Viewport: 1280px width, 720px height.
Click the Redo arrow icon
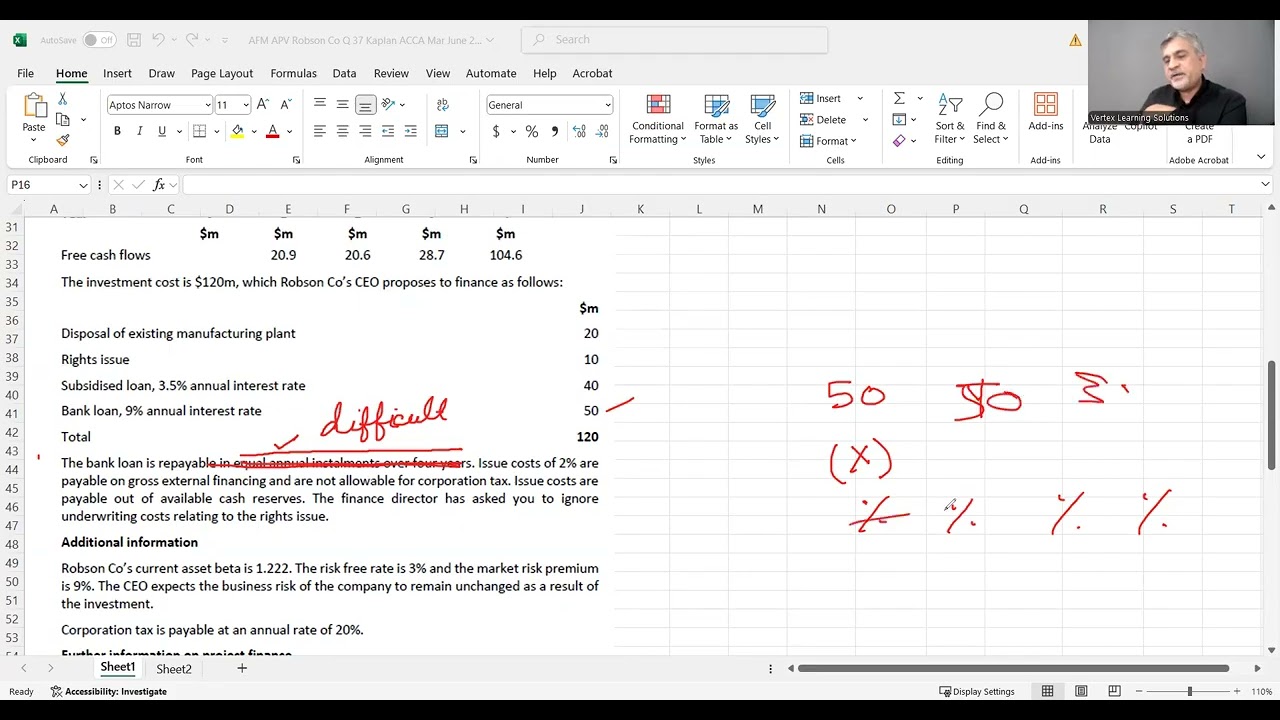pyautogui.click(x=192, y=40)
